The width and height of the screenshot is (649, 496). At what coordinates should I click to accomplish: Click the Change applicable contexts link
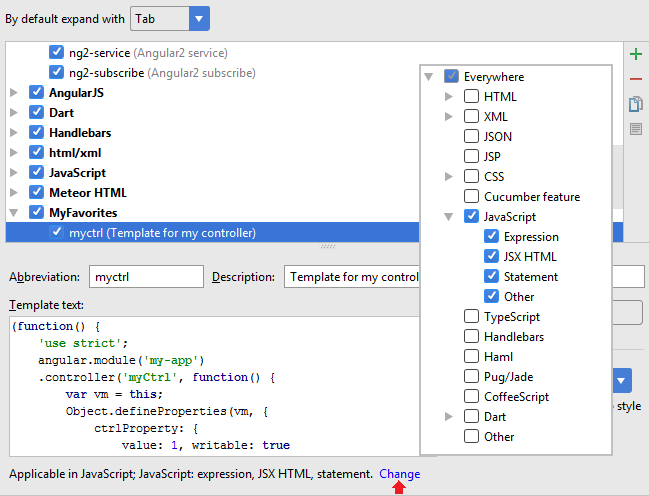[x=400, y=474]
